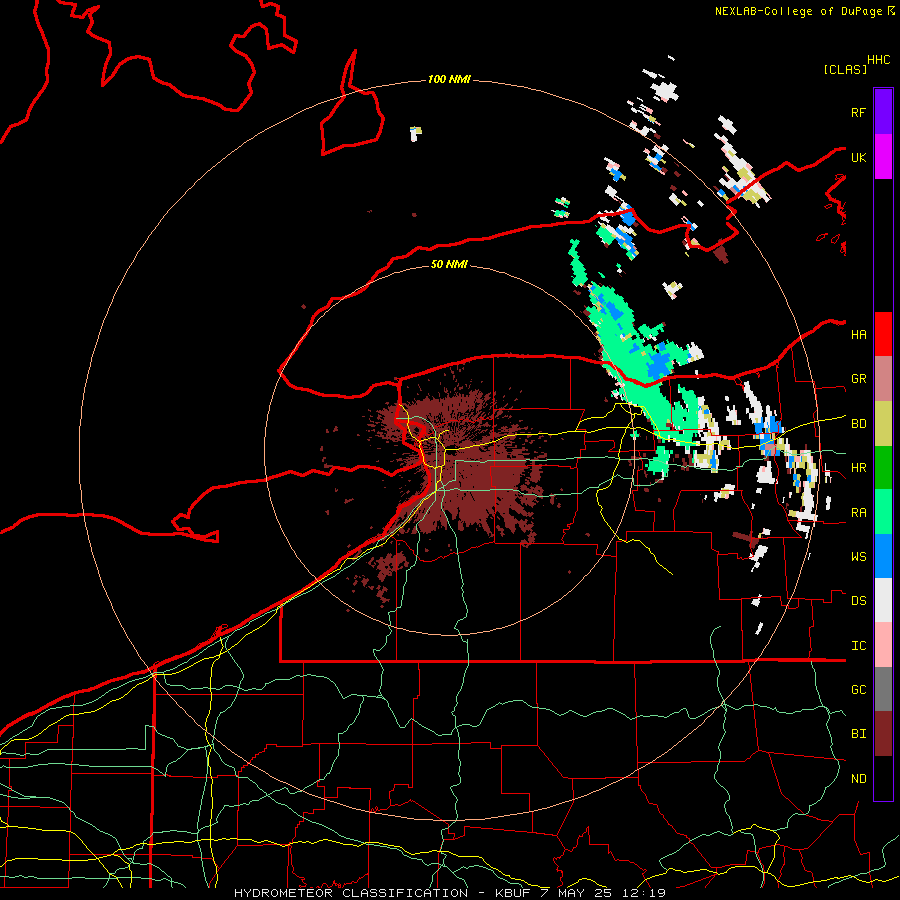Click the KBUF station identifier

(x=513, y=893)
